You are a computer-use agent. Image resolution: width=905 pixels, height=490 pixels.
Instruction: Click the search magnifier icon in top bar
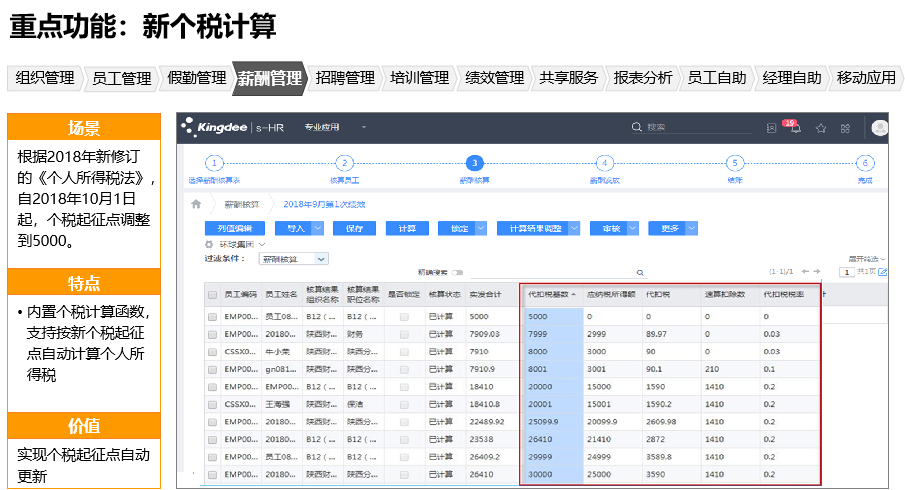pyautogui.click(x=637, y=127)
